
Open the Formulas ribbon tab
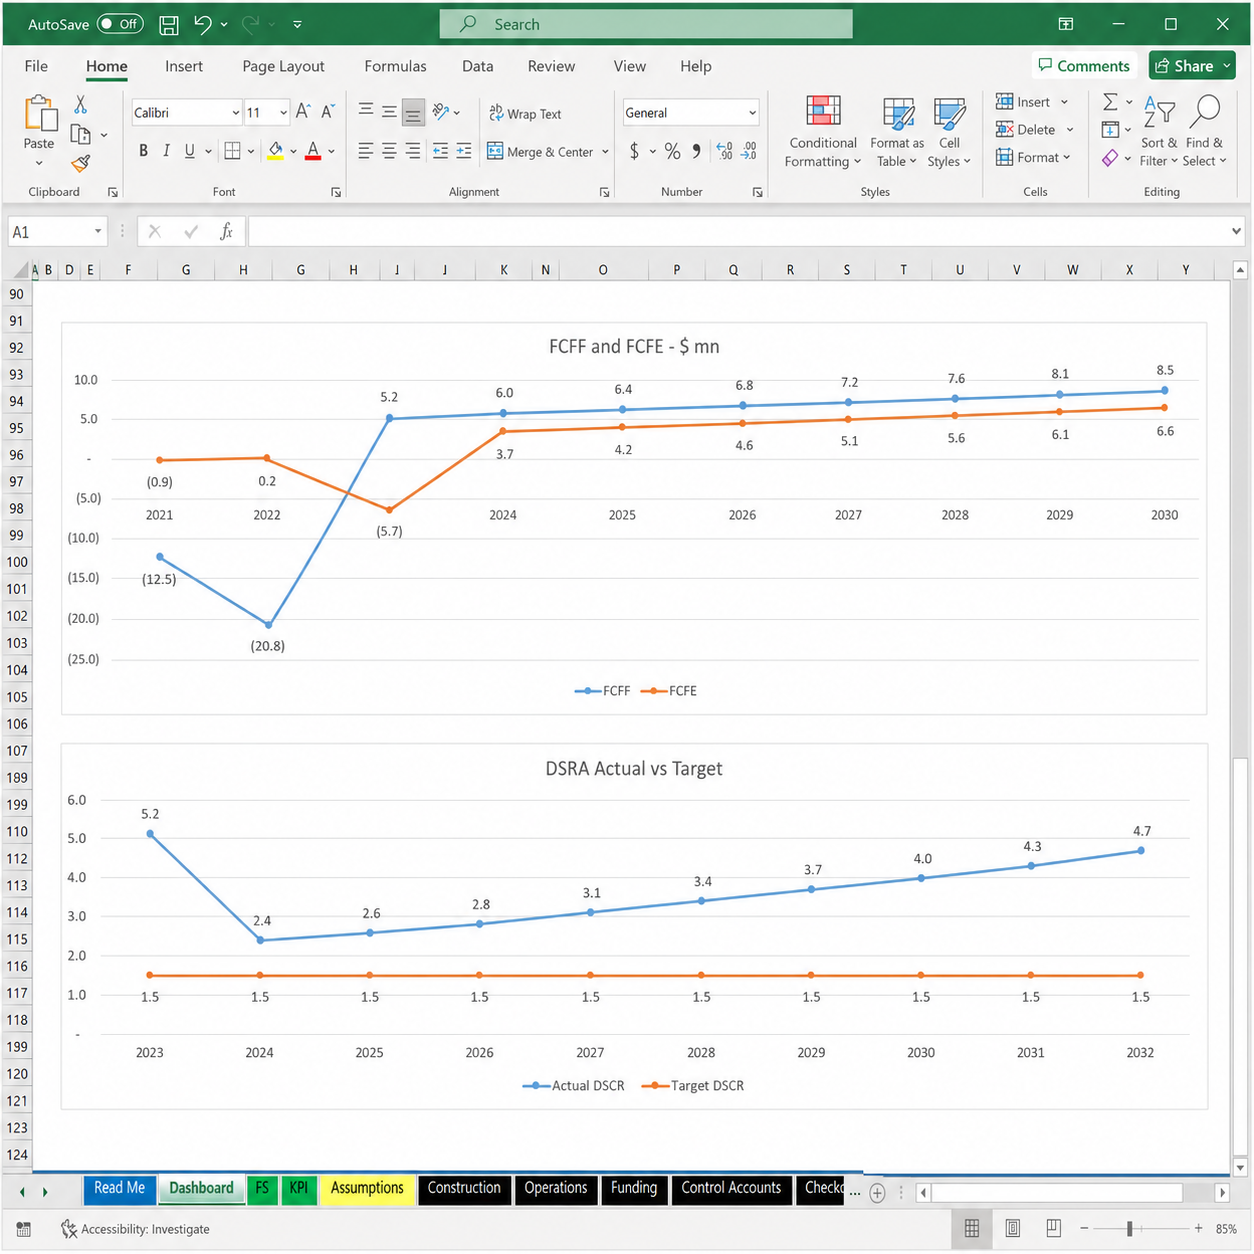click(x=395, y=66)
